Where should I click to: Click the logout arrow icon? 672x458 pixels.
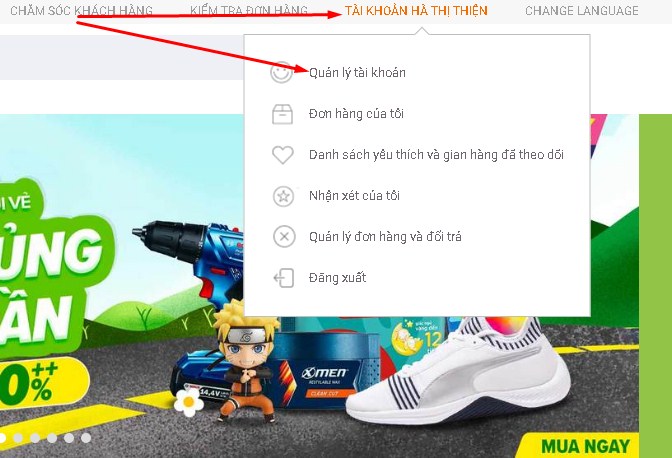coord(284,278)
